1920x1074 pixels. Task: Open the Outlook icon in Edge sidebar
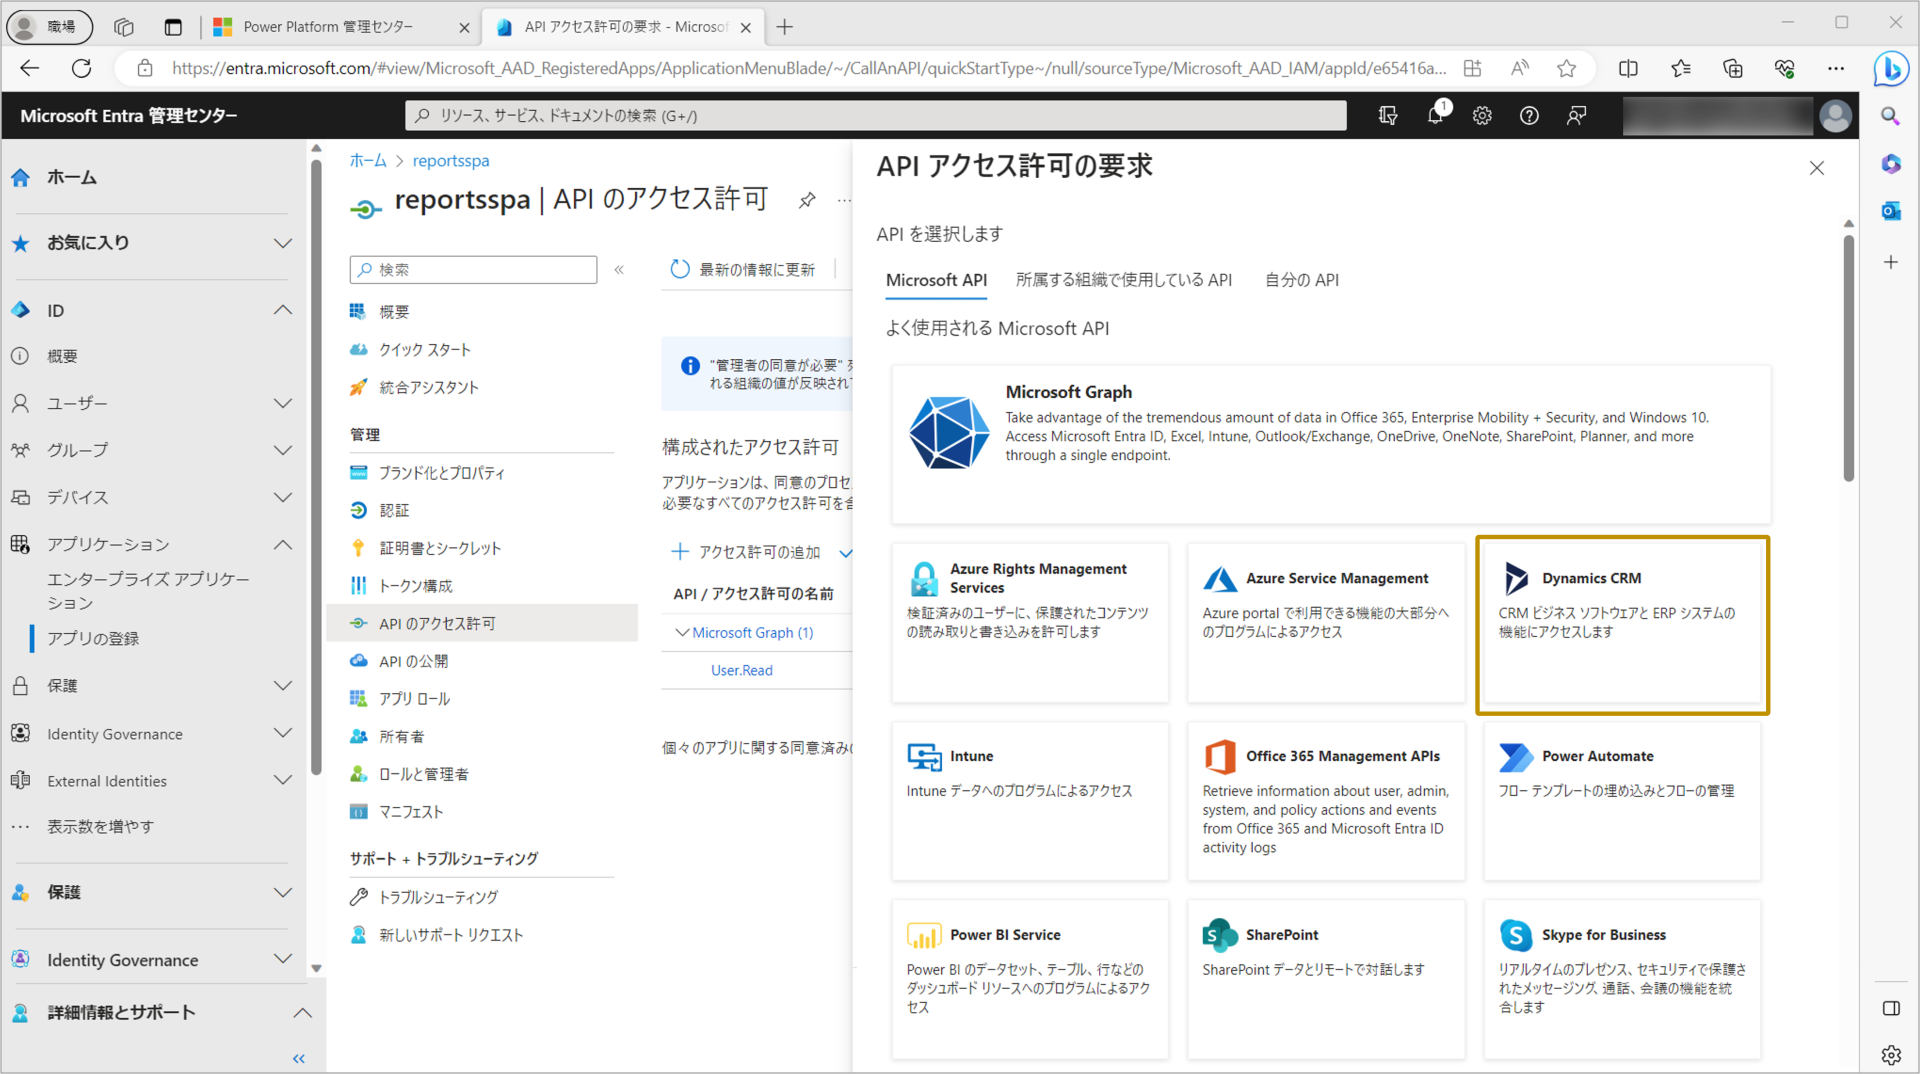click(1890, 211)
